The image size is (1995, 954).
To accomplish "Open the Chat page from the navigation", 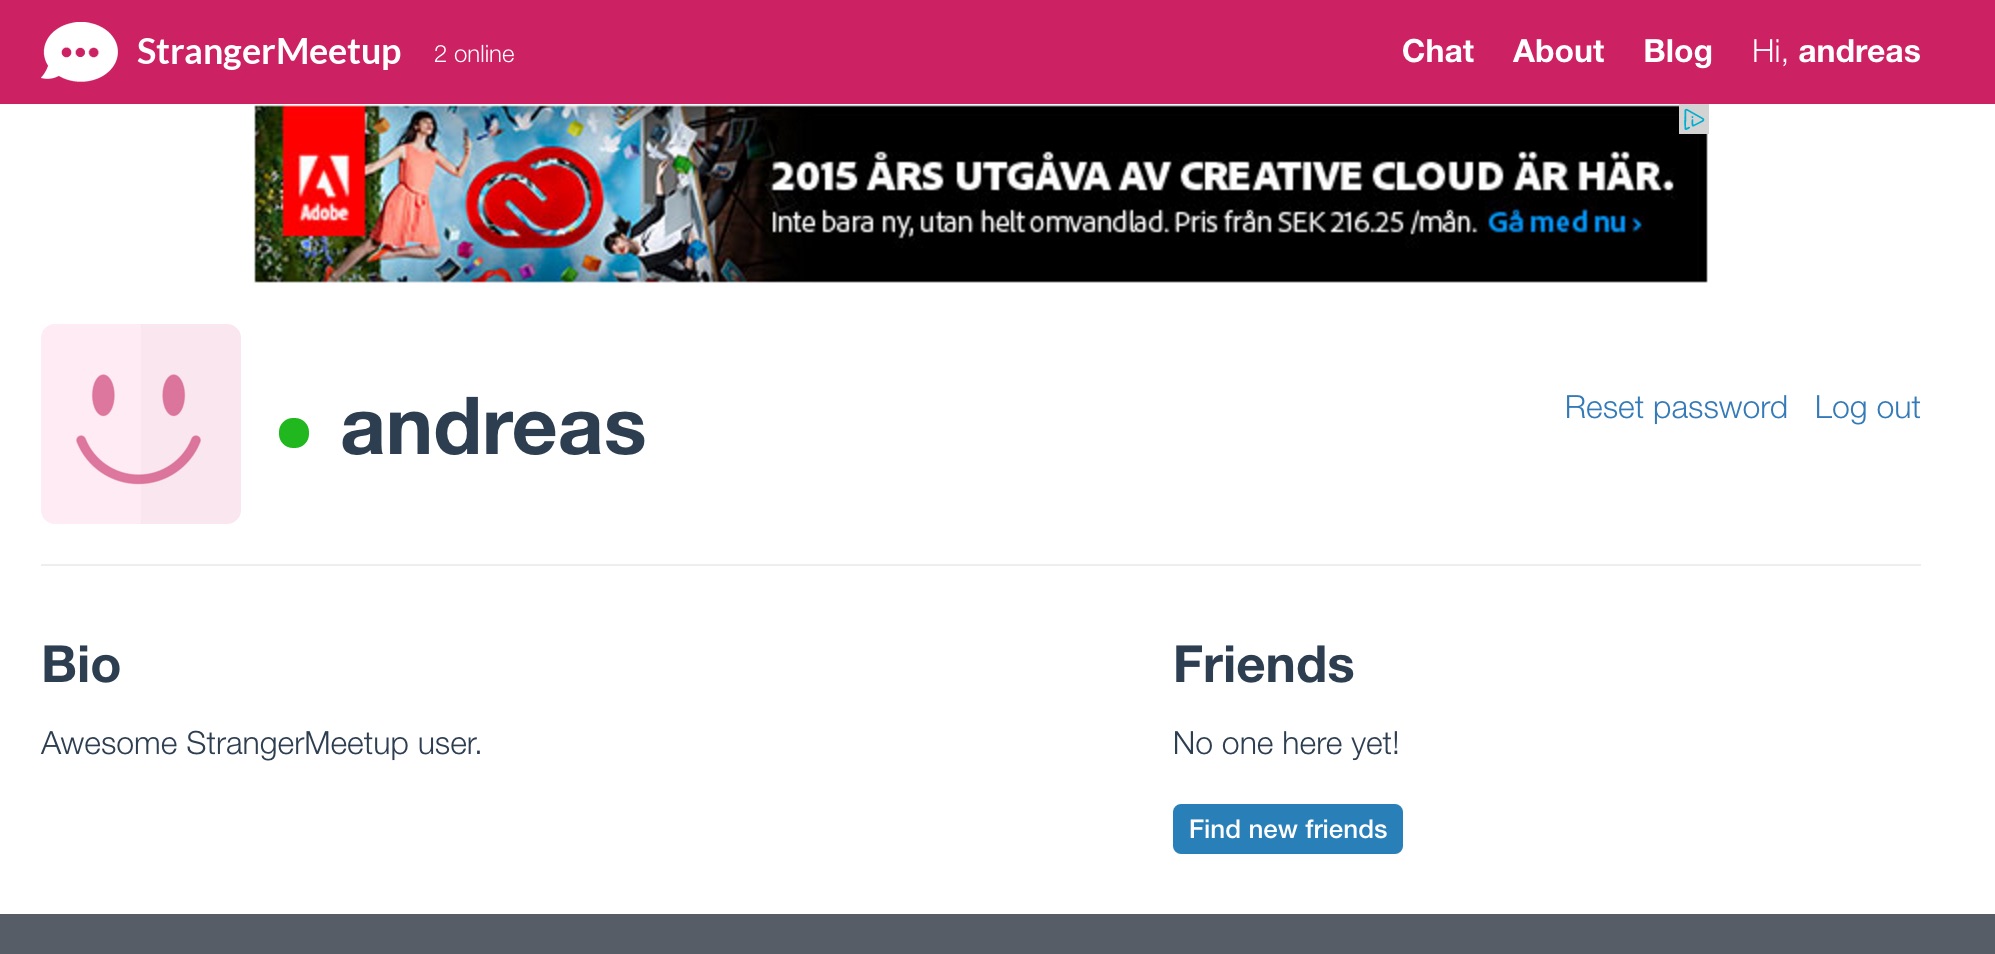I will tap(1437, 51).
